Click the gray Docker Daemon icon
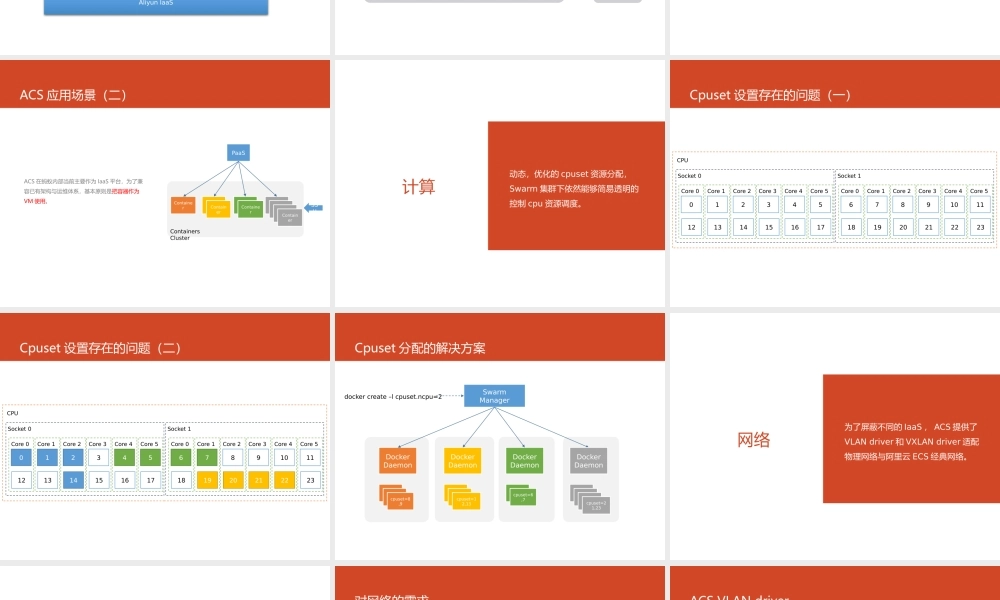This screenshot has width=1000, height=600. pyautogui.click(x=588, y=460)
